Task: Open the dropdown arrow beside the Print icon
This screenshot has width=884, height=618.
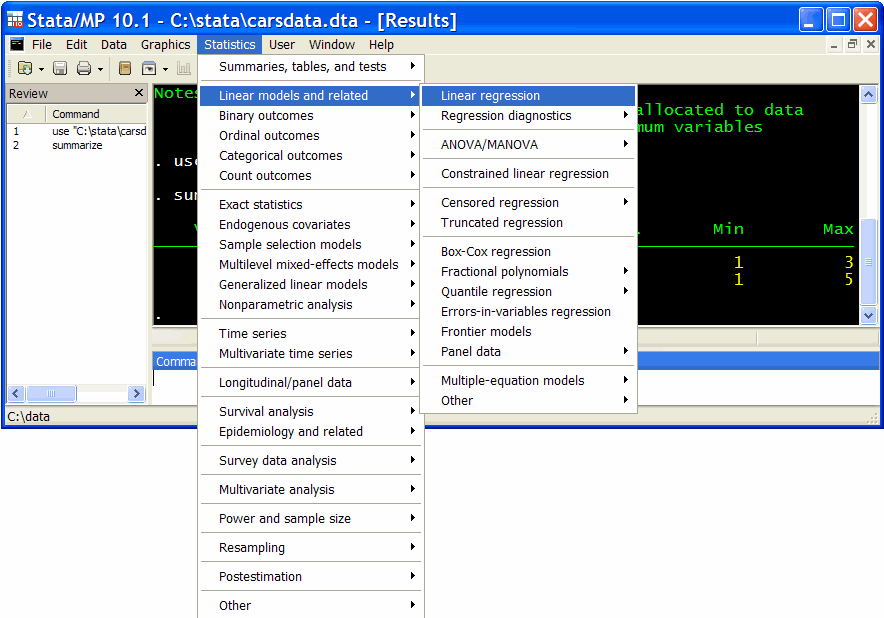Action: (x=100, y=70)
